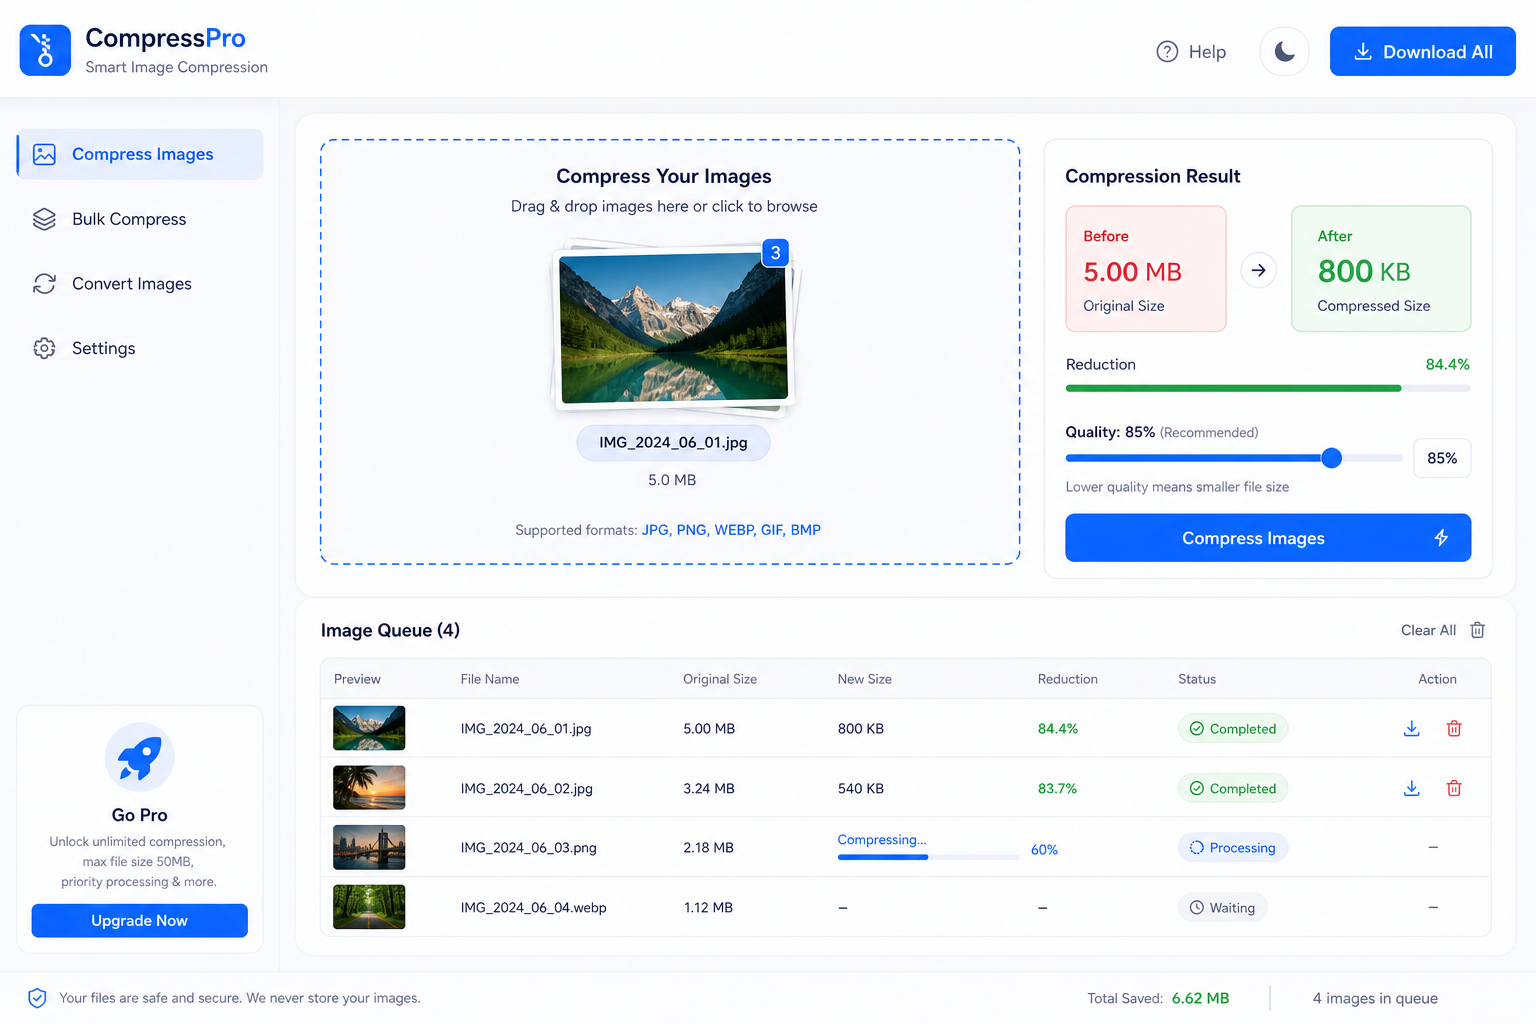Screen dimensions: 1536x1024
Task: Click the mountain lake photo in drop zone
Action: (674, 328)
